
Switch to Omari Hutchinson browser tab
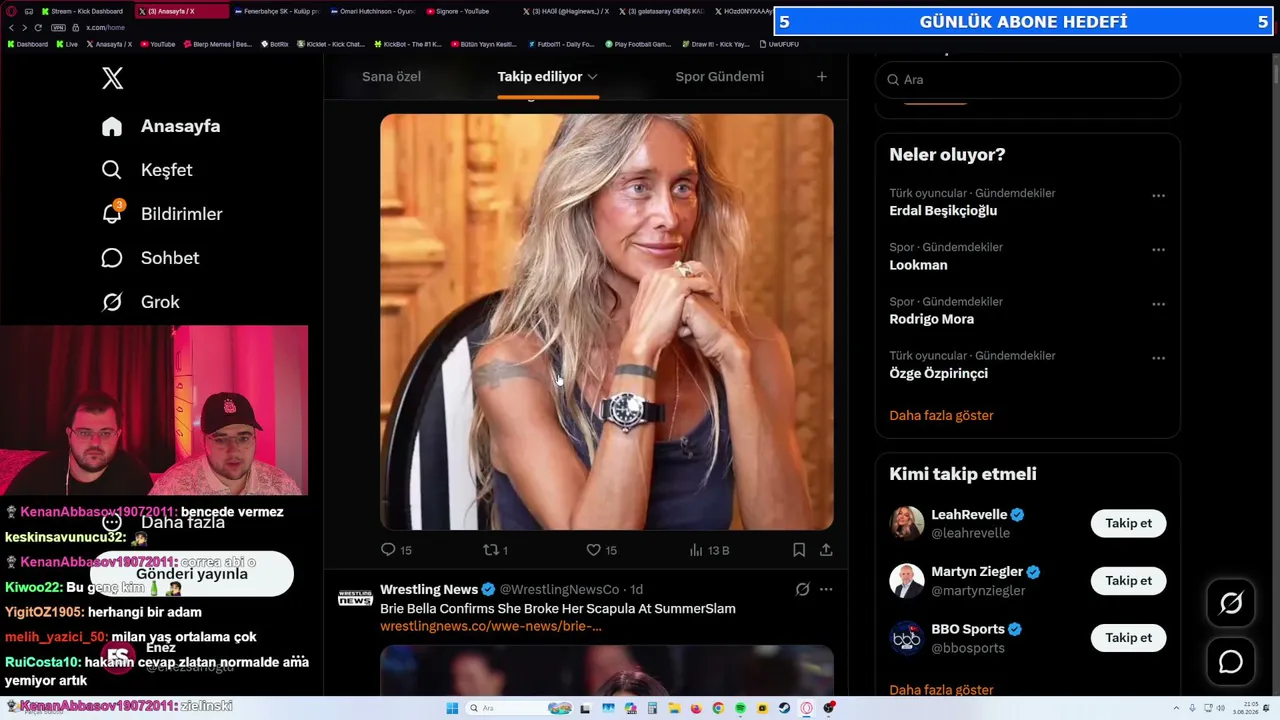(x=373, y=11)
